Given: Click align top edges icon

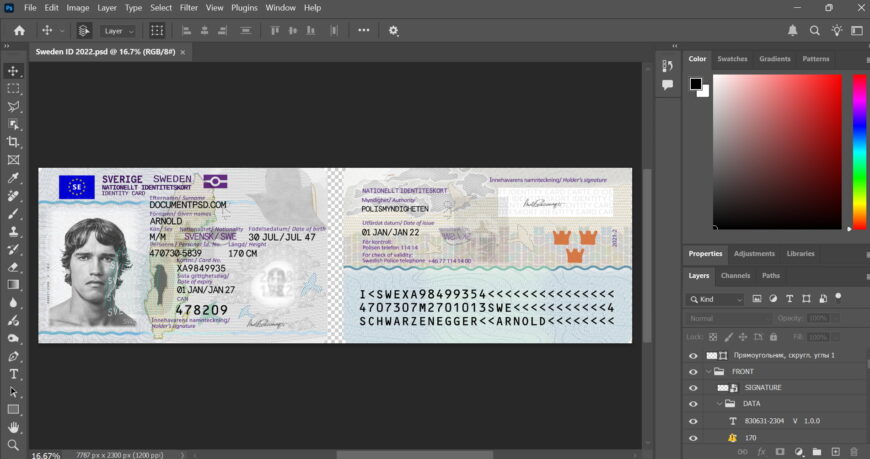Looking at the screenshot, I should [275, 31].
